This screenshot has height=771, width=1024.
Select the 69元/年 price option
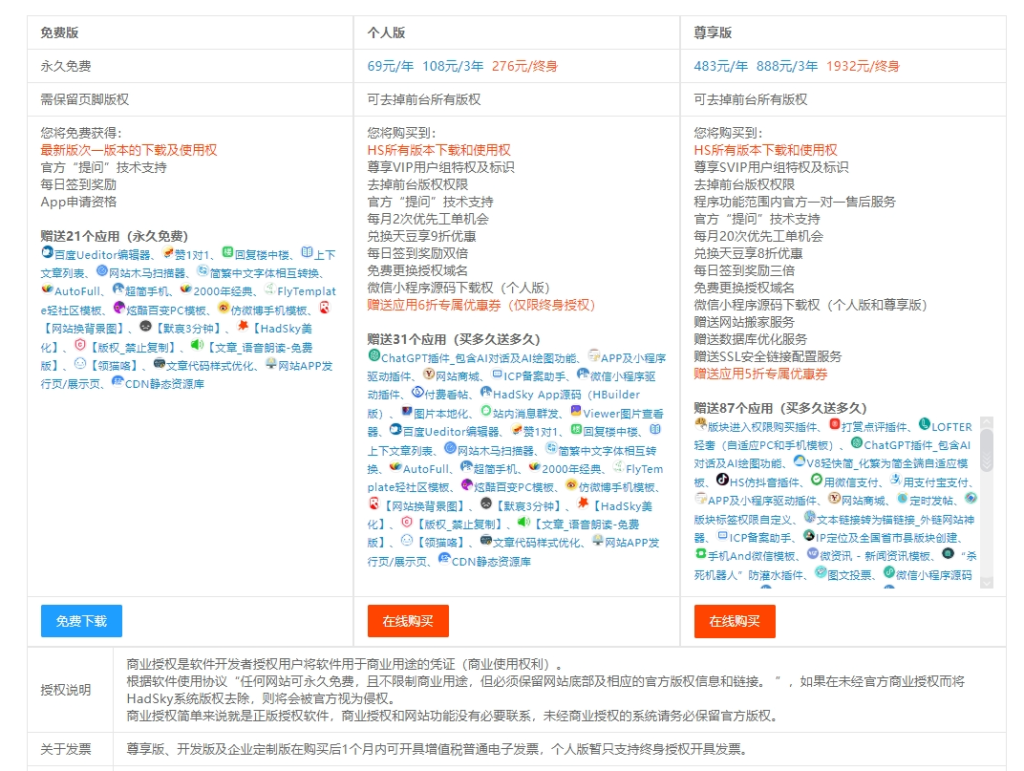(391, 66)
